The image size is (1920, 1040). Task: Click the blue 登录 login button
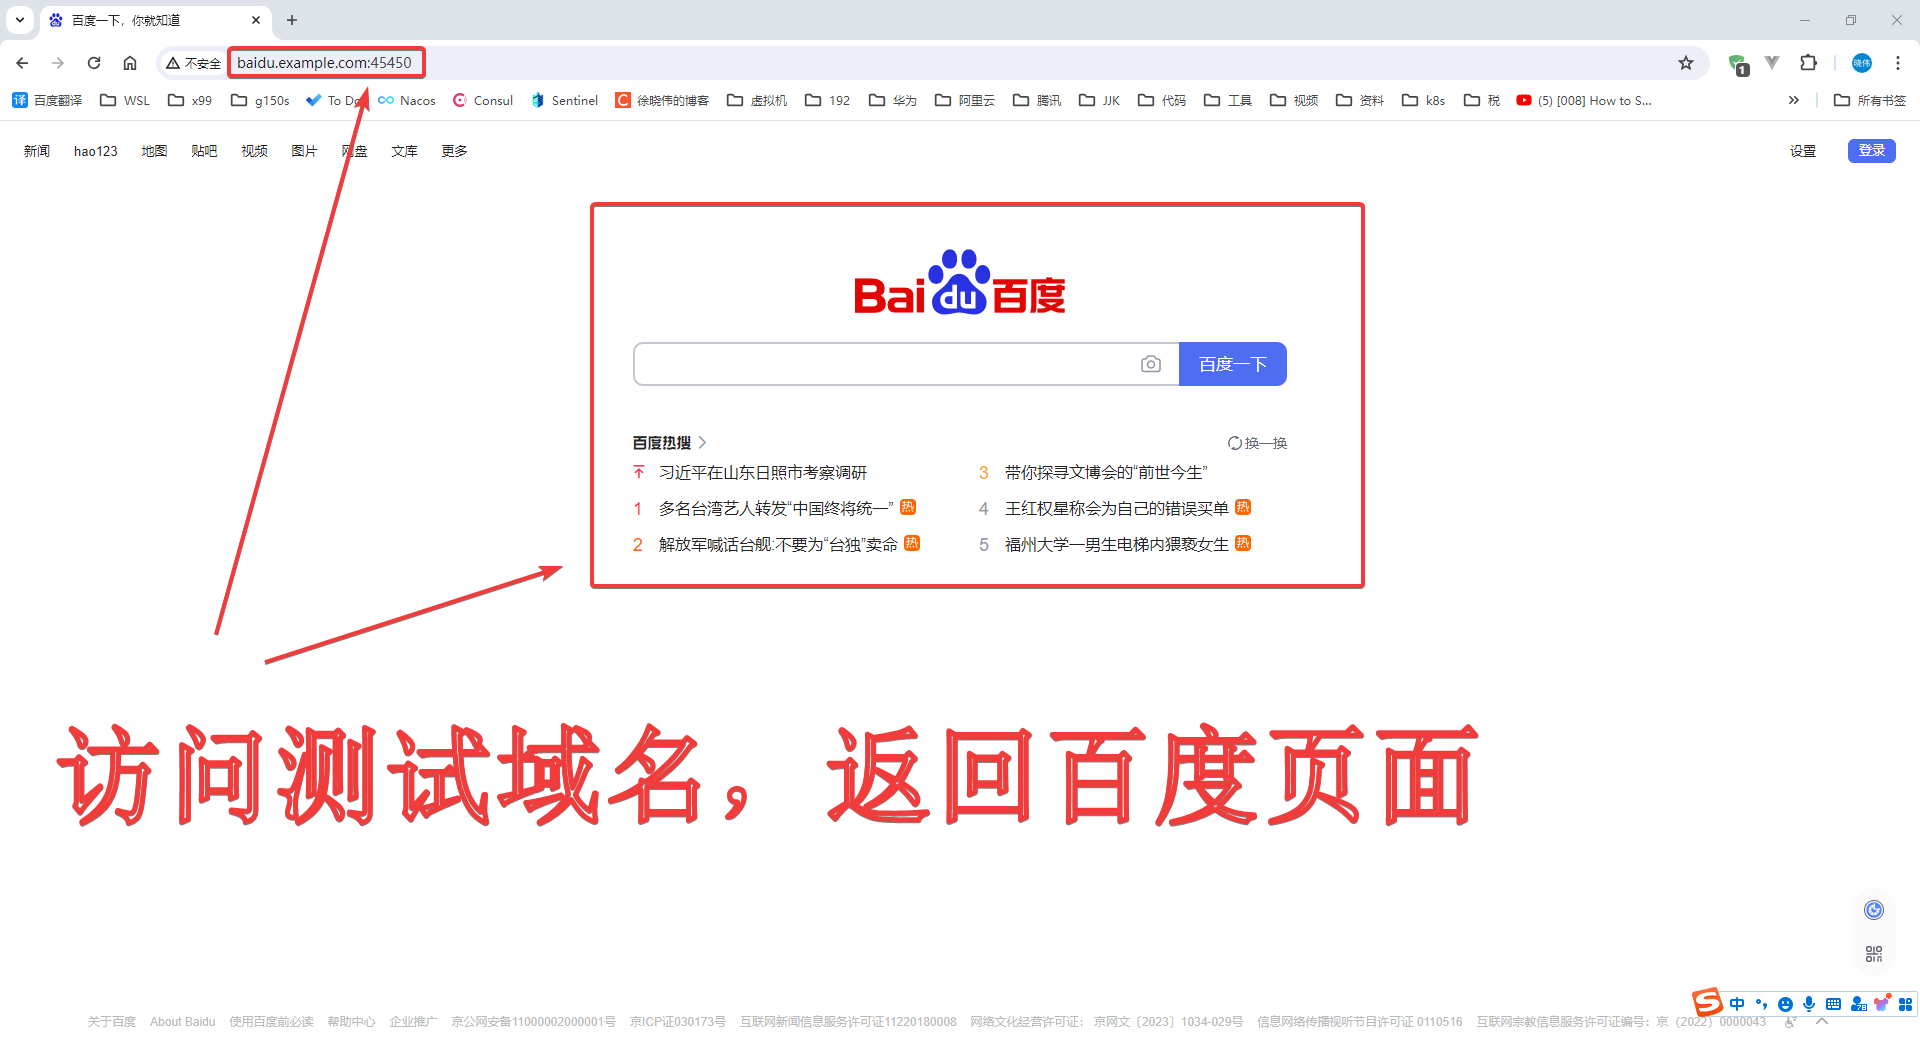coord(1872,151)
